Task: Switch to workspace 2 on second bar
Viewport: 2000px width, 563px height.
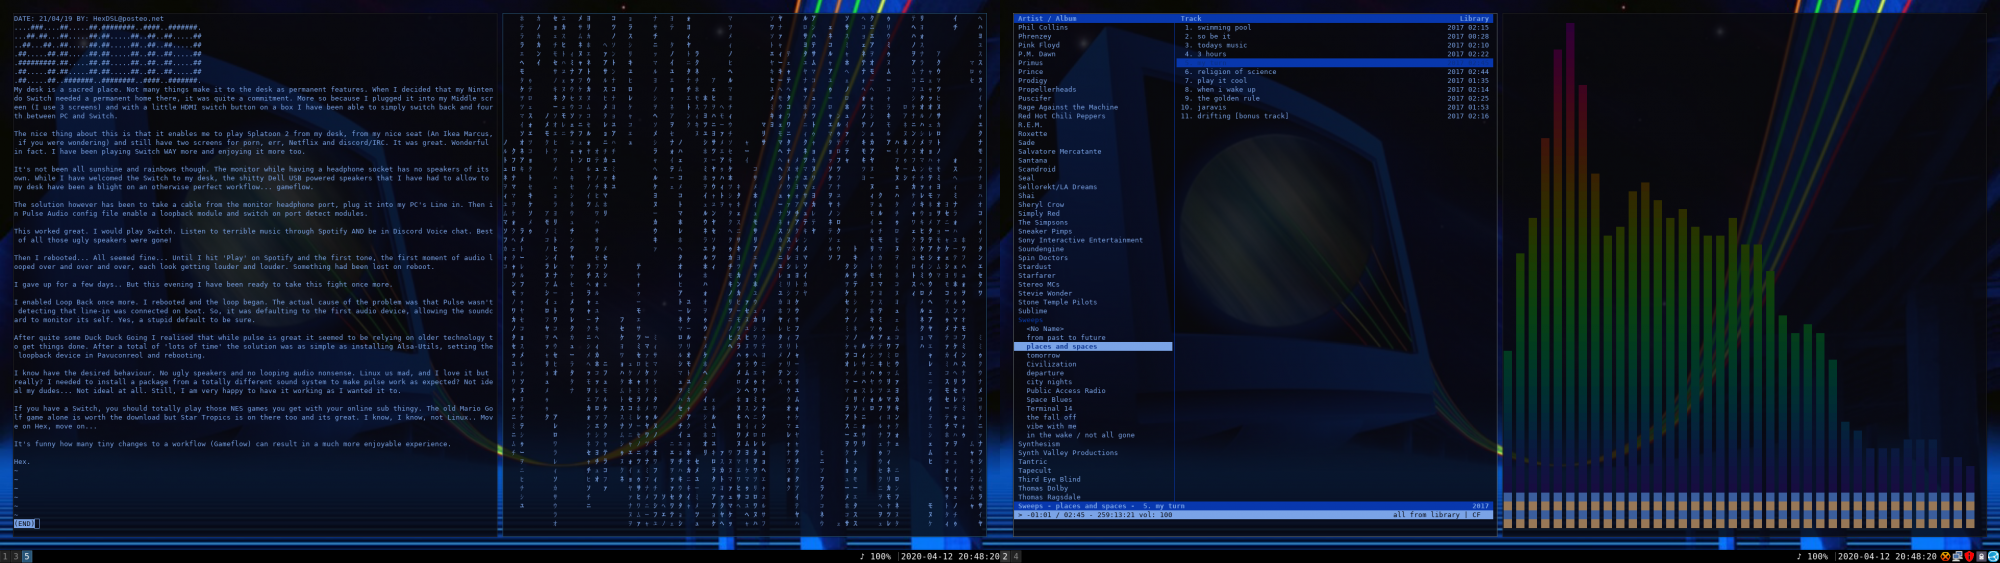Action: (x=1005, y=557)
